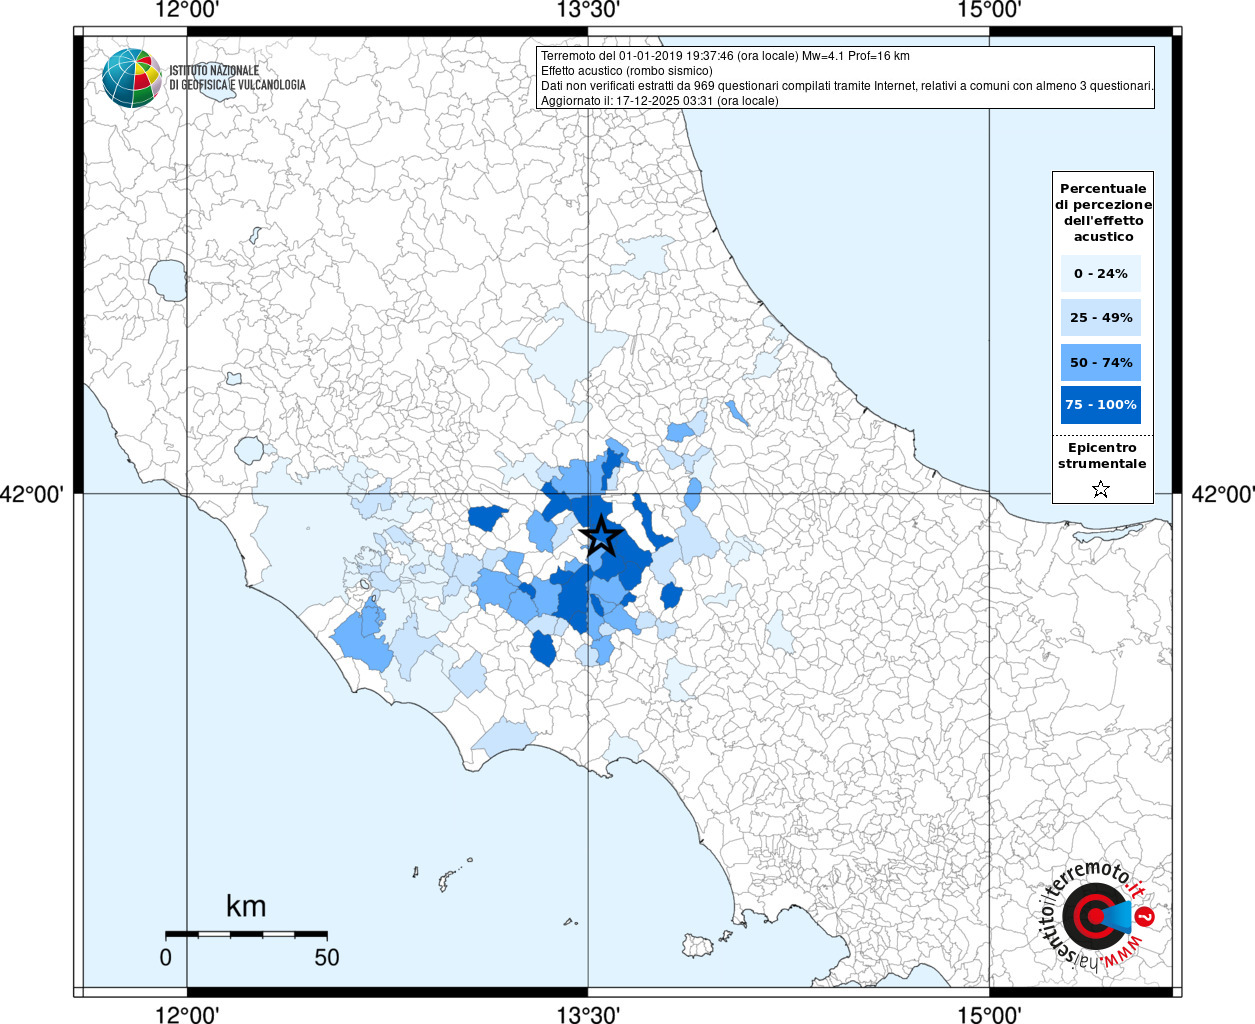Click the 'Istituto Nazionale di Geofisica e Vulcanologia' text
The width and height of the screenshot is (1255, 1024).
point(237,78)
